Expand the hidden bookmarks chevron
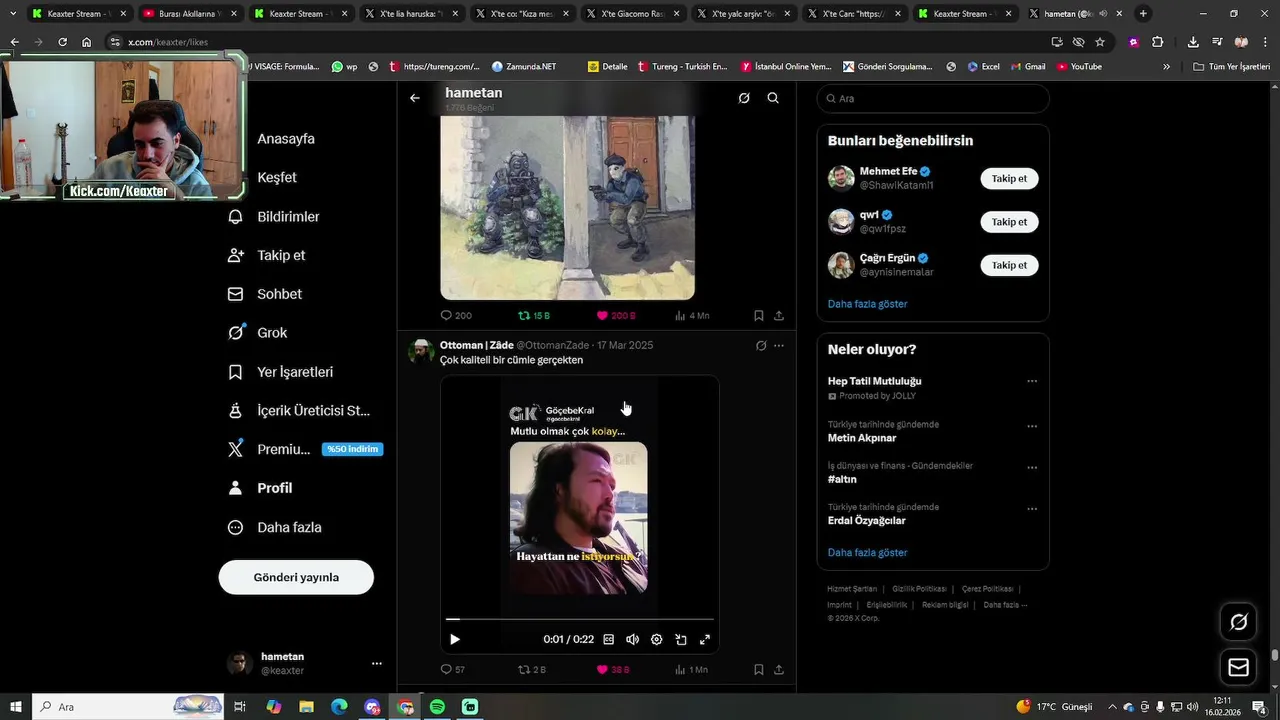The image size is (1280, 720). pyautogui.click(x=1166, y=66)
